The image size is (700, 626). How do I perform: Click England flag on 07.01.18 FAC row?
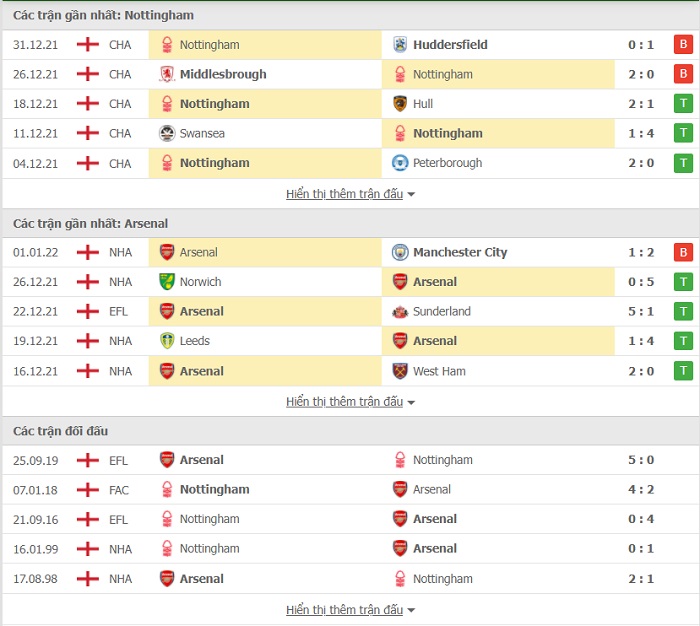point(88,489)
